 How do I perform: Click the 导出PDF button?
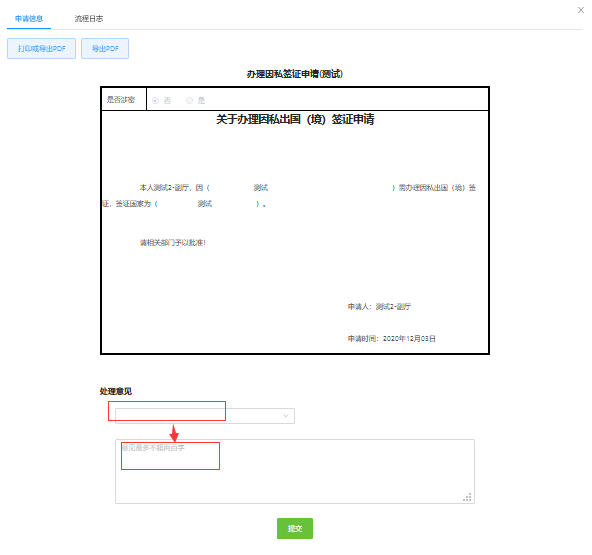pyautogui.click(x=105, y=48)
